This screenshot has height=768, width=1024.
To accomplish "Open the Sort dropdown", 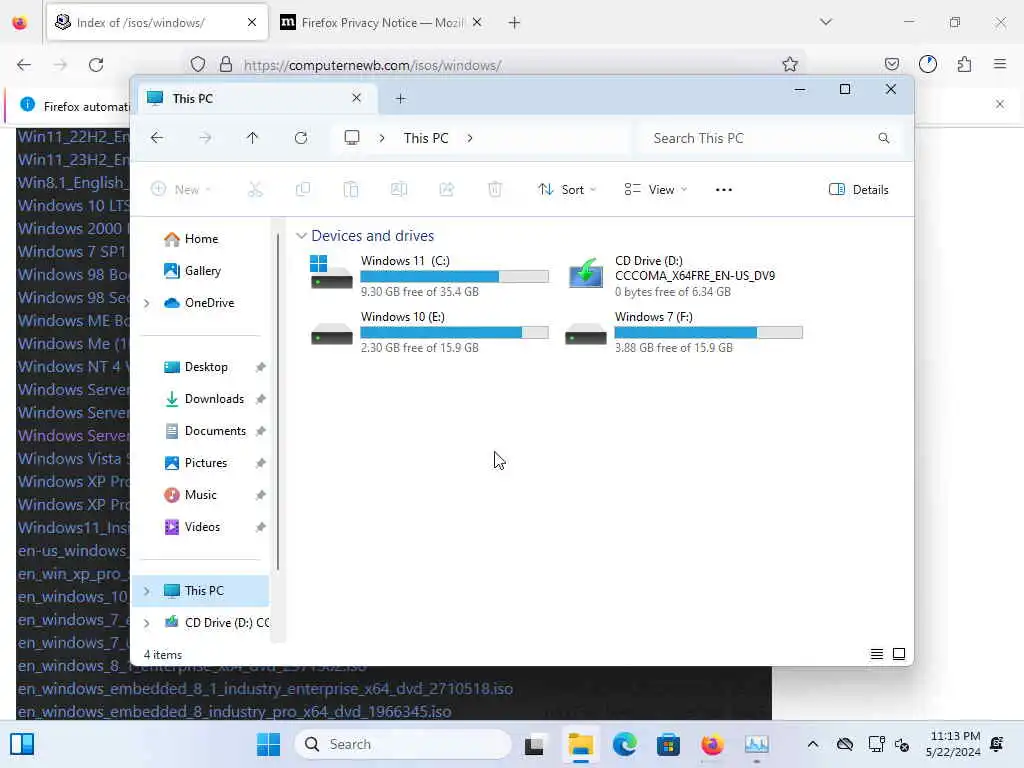I will [567, 189].
